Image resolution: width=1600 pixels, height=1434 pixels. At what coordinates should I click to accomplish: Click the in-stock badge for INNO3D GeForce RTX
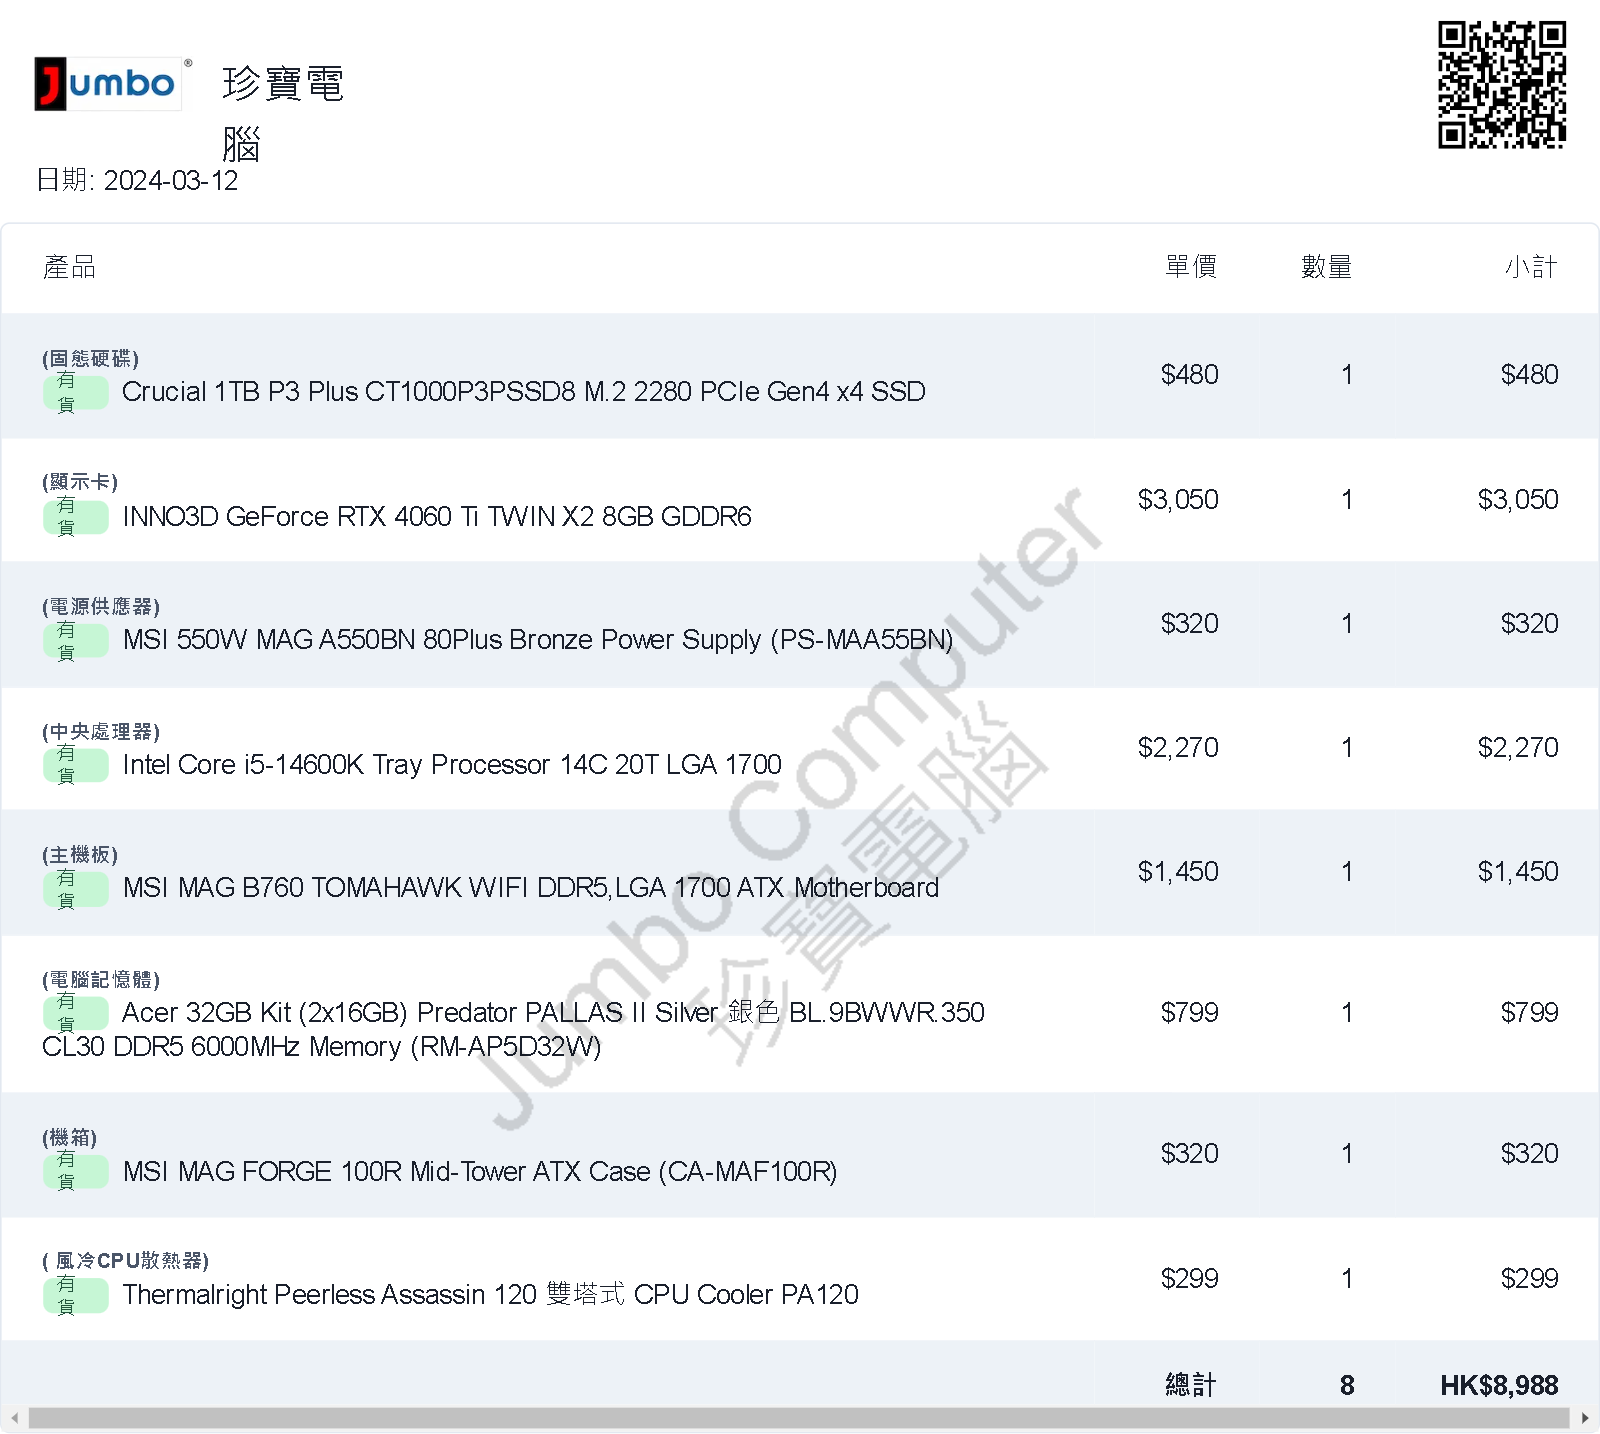[x=76, y=517]
